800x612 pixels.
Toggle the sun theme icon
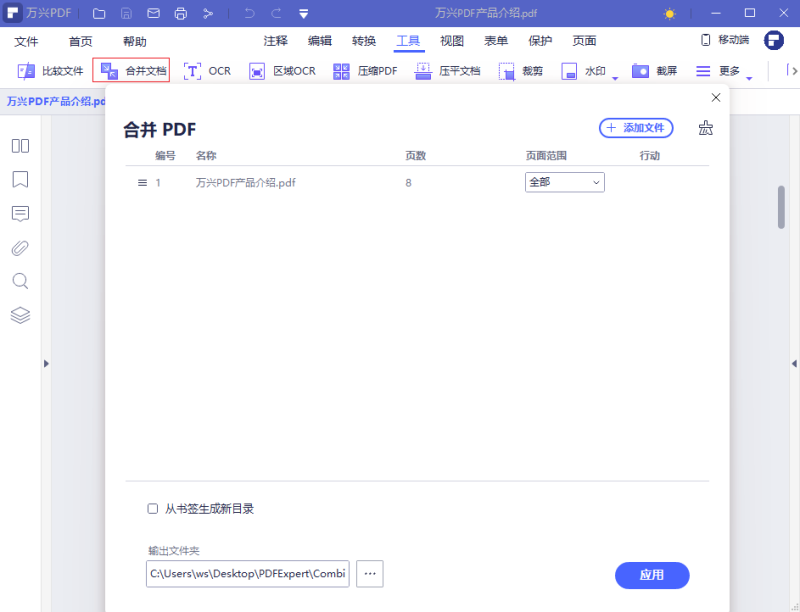point(669,14)
